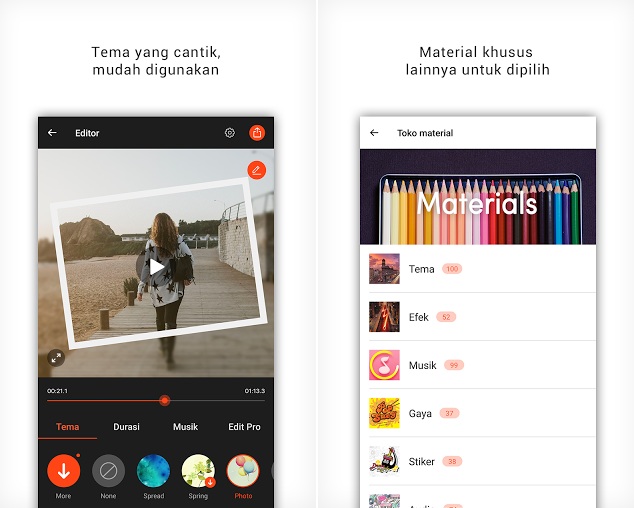Choose the Spread theme
The image size is (634, 508).
point(153,471)
